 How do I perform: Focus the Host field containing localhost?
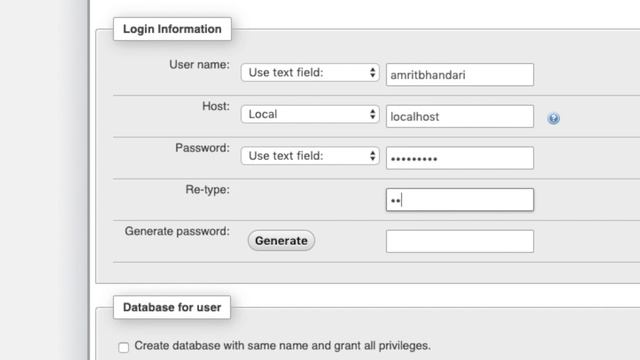[460, 116]
